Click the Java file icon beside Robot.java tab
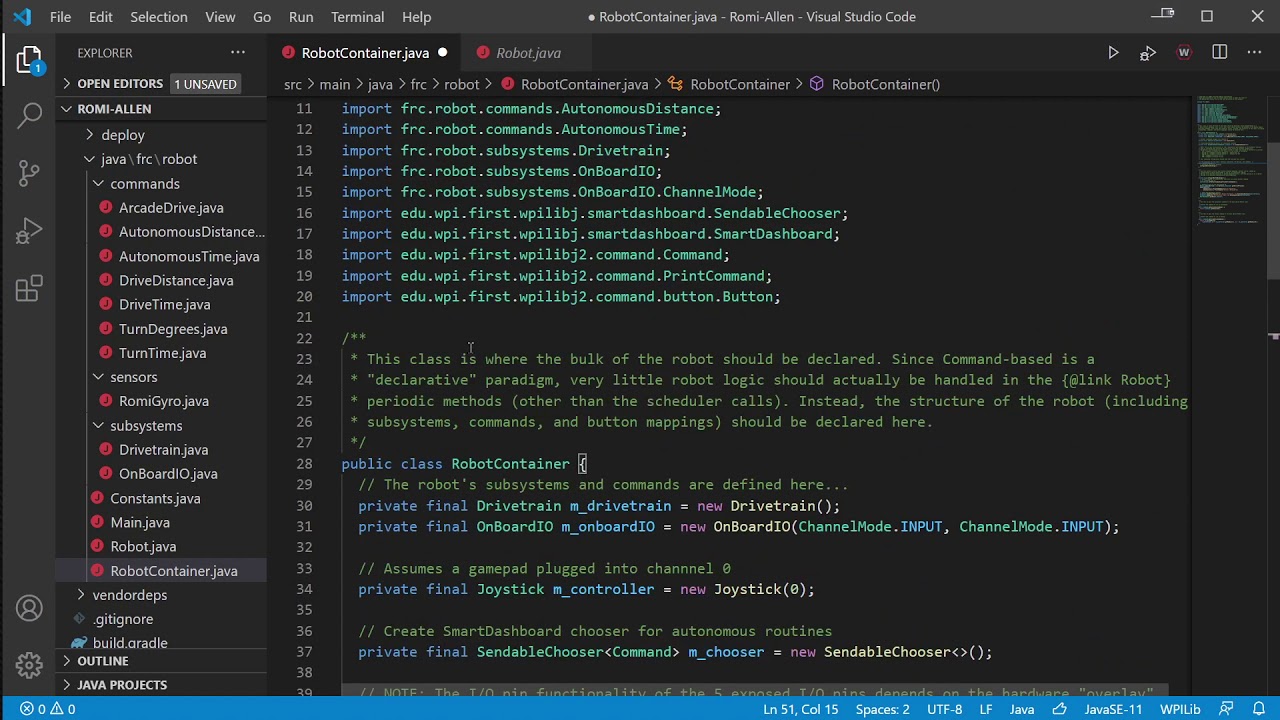Image resolution: width=1280 pixels, height=720 pixels. pos(484,53)
